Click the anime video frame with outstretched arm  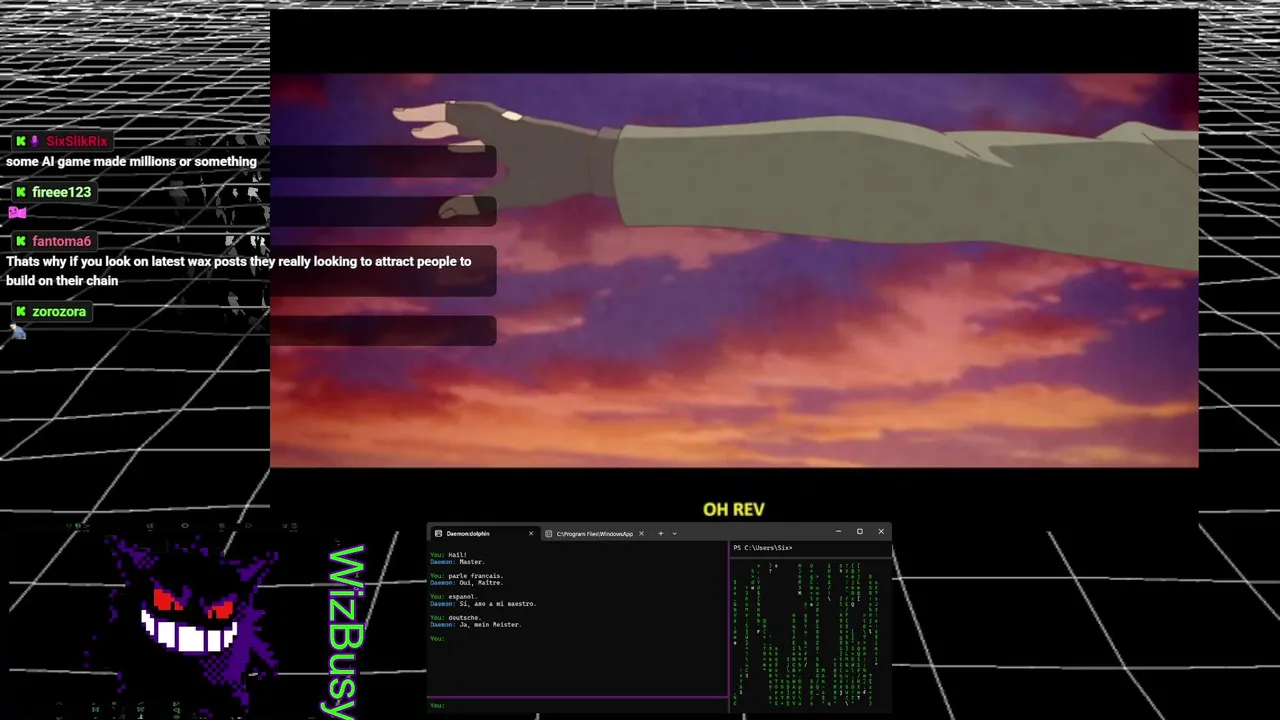pos(734,270)
